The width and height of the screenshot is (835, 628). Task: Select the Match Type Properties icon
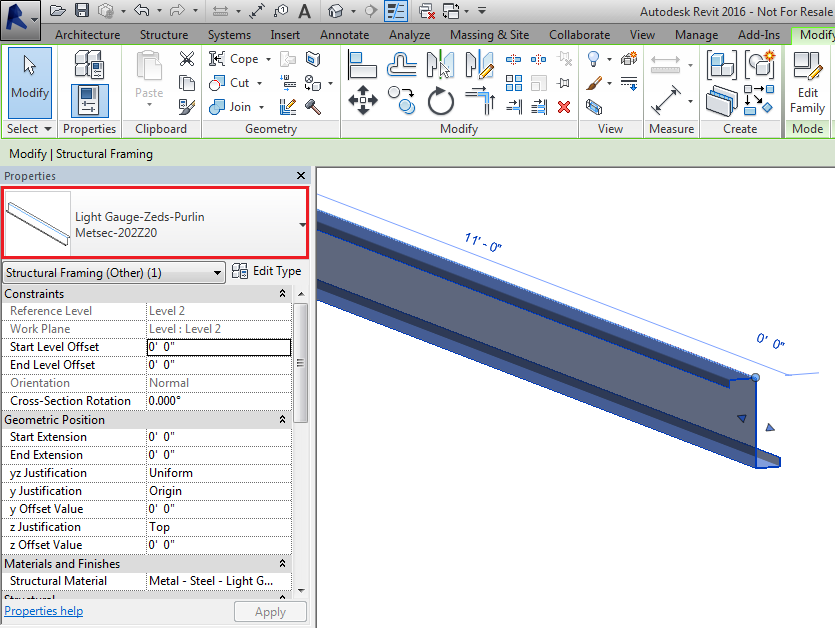187,107
